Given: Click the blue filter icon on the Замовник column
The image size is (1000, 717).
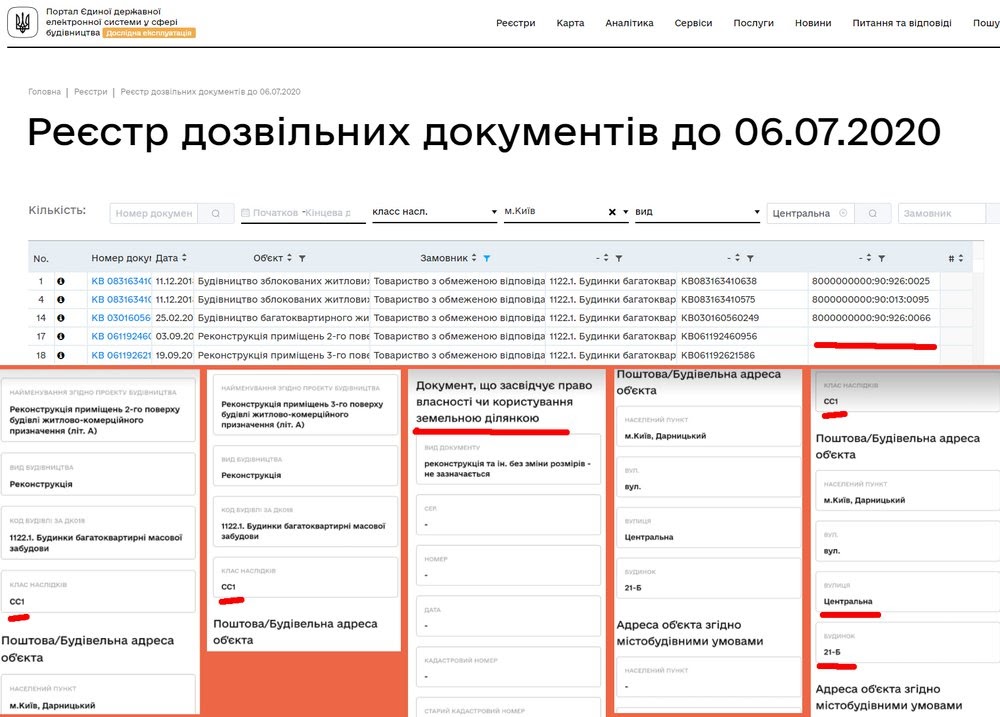Looking at the screenshot, I should 487,258.
